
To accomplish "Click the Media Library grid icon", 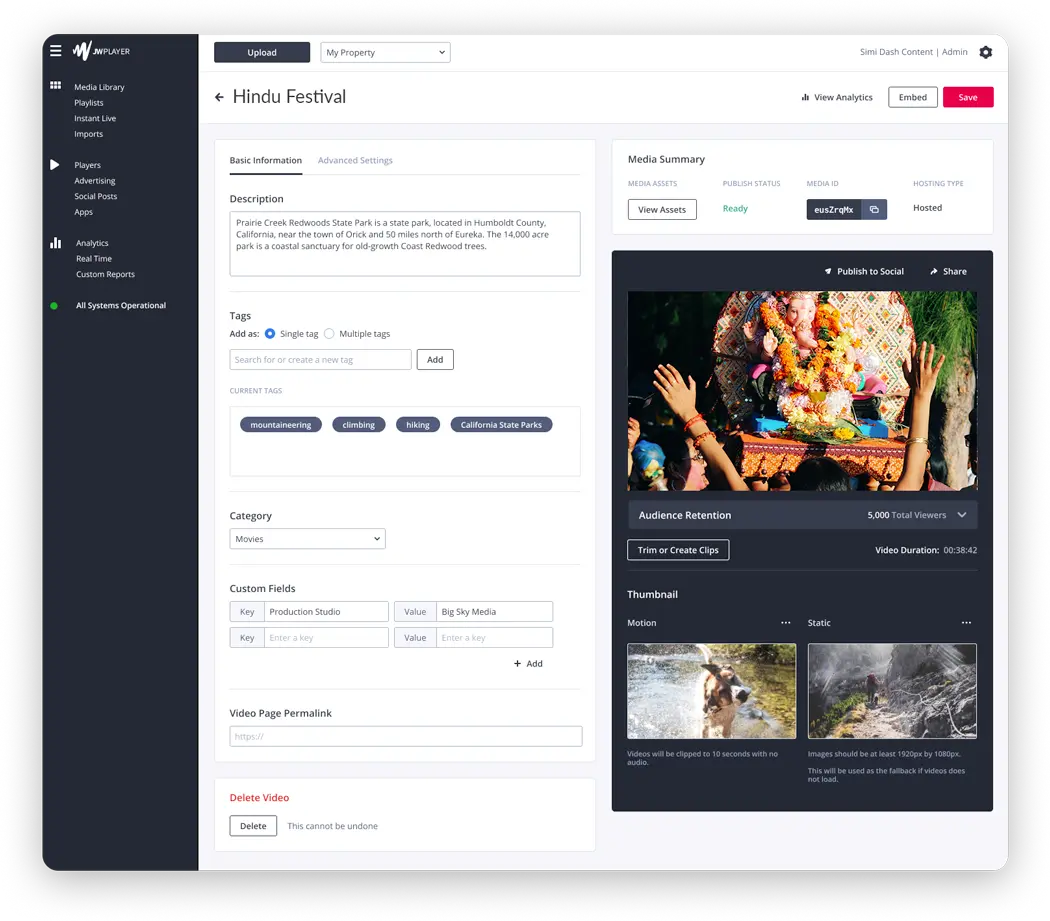I will [x=56, y=86].
